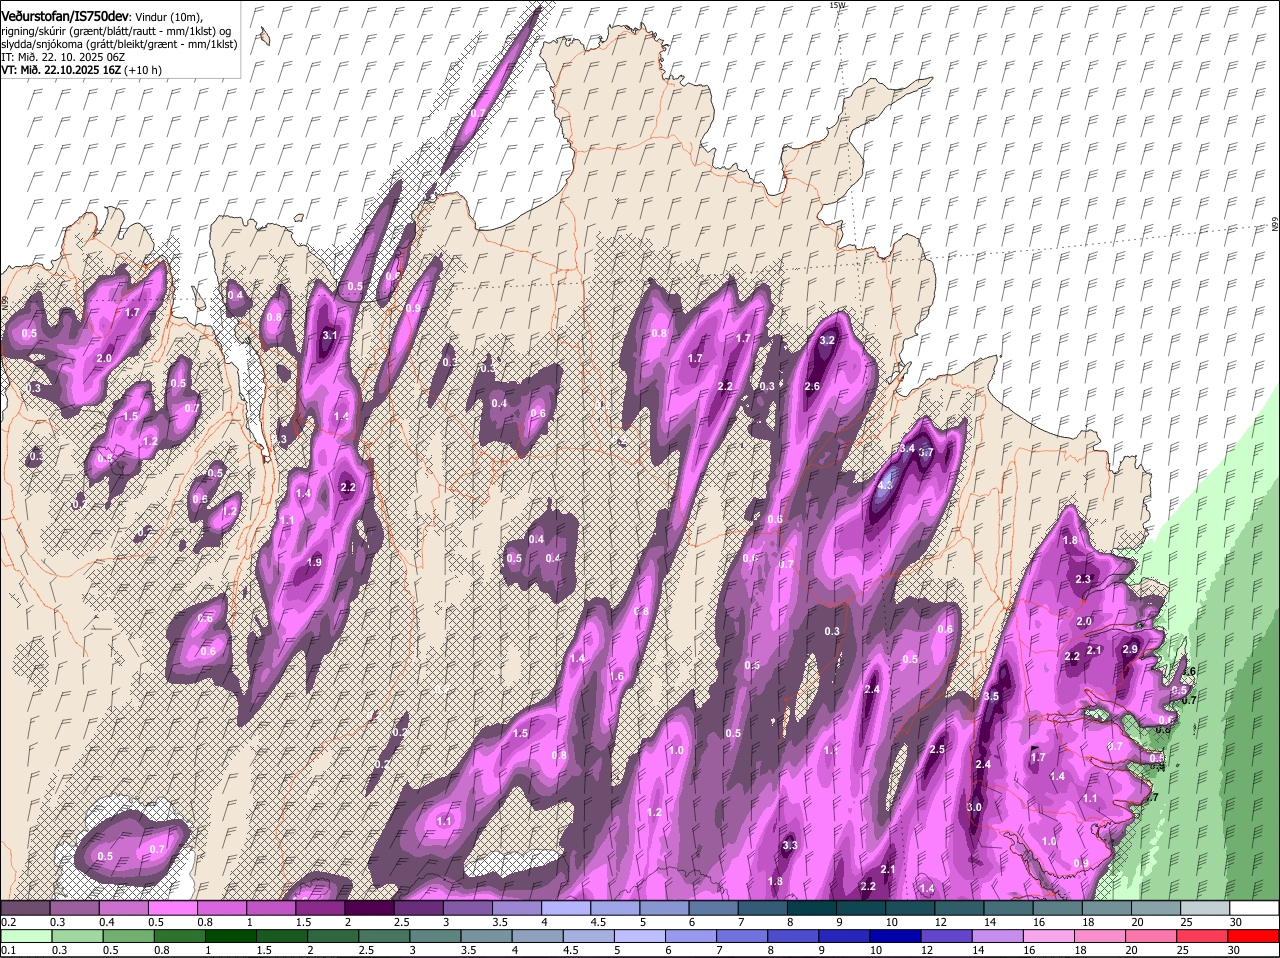Click the 1.9 precipitation value label

[x=314, y=563]
